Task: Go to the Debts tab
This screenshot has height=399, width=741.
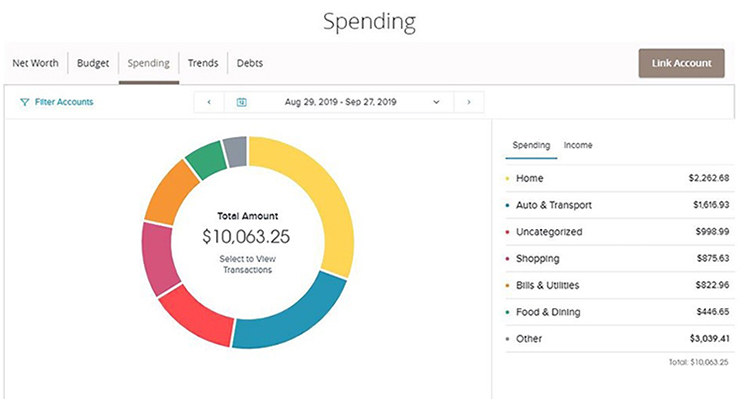Action: click(250, 63)
